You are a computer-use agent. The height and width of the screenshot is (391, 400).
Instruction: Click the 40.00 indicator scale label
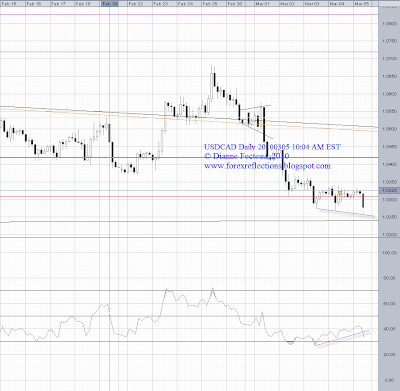click(390, 329)
